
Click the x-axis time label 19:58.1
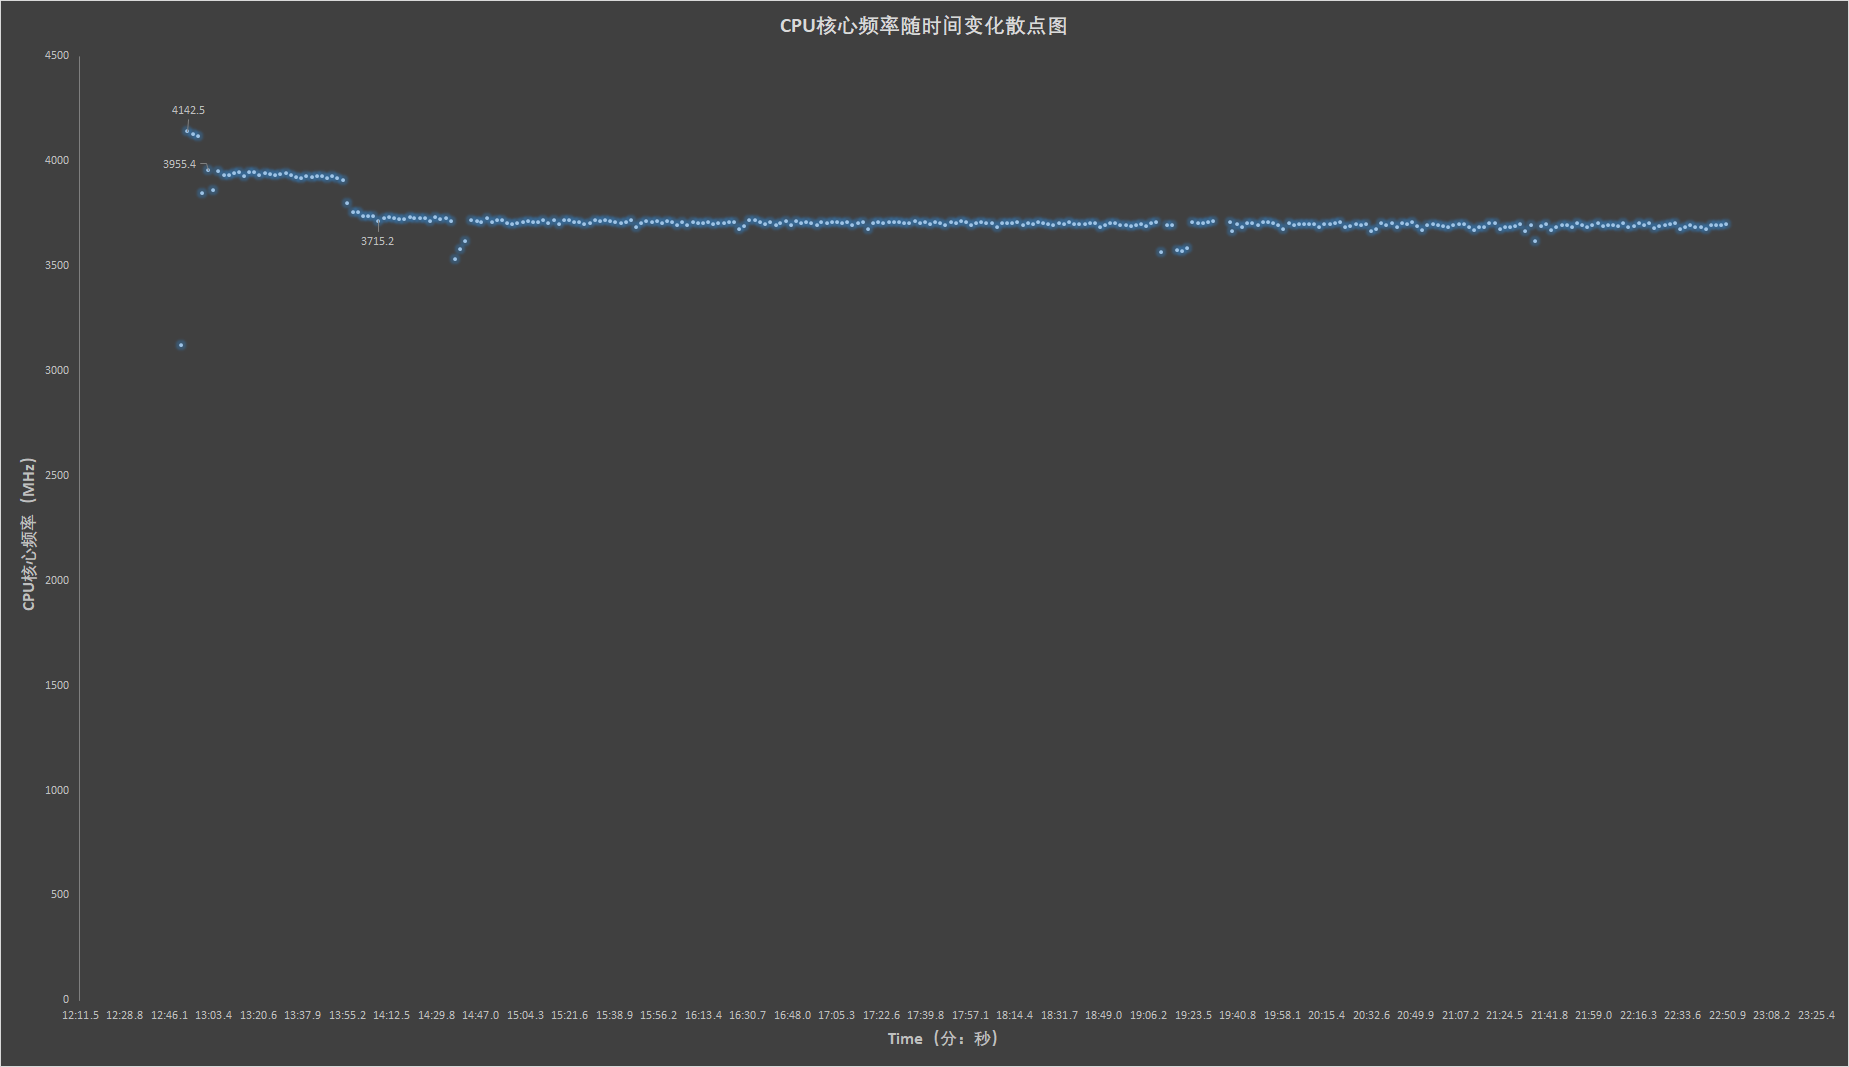point(1282,1015)
